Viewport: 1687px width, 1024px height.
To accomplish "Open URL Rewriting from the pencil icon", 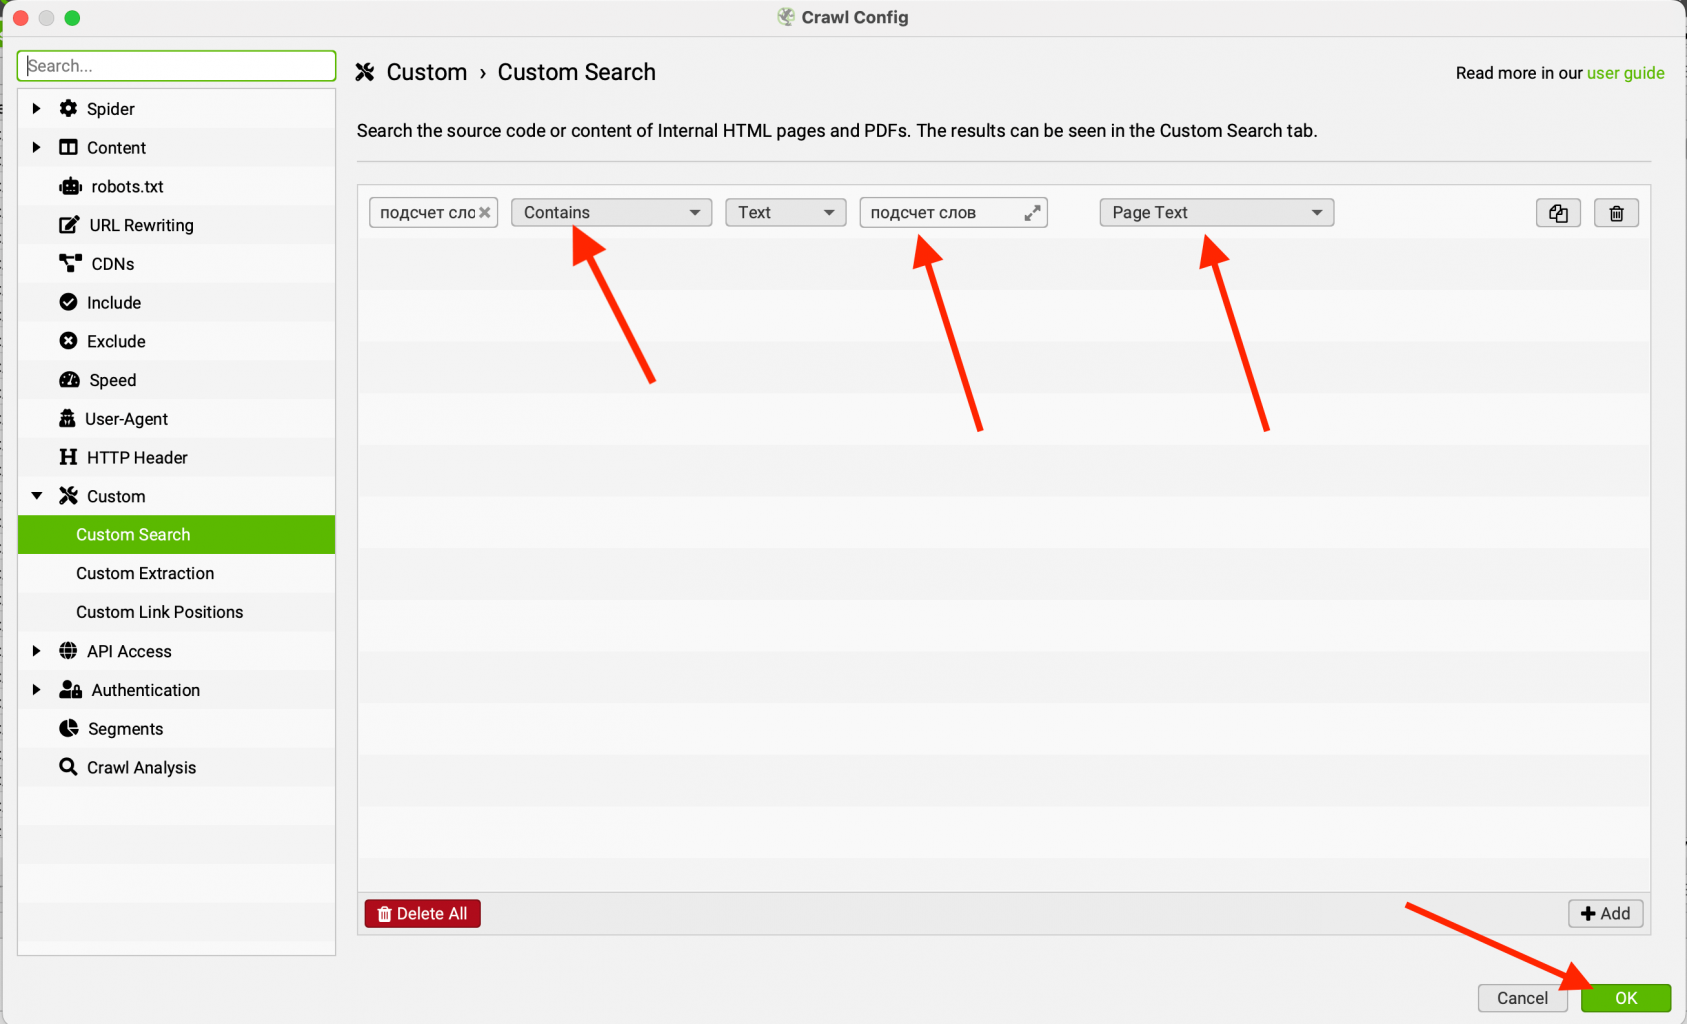I will (69, 225).
